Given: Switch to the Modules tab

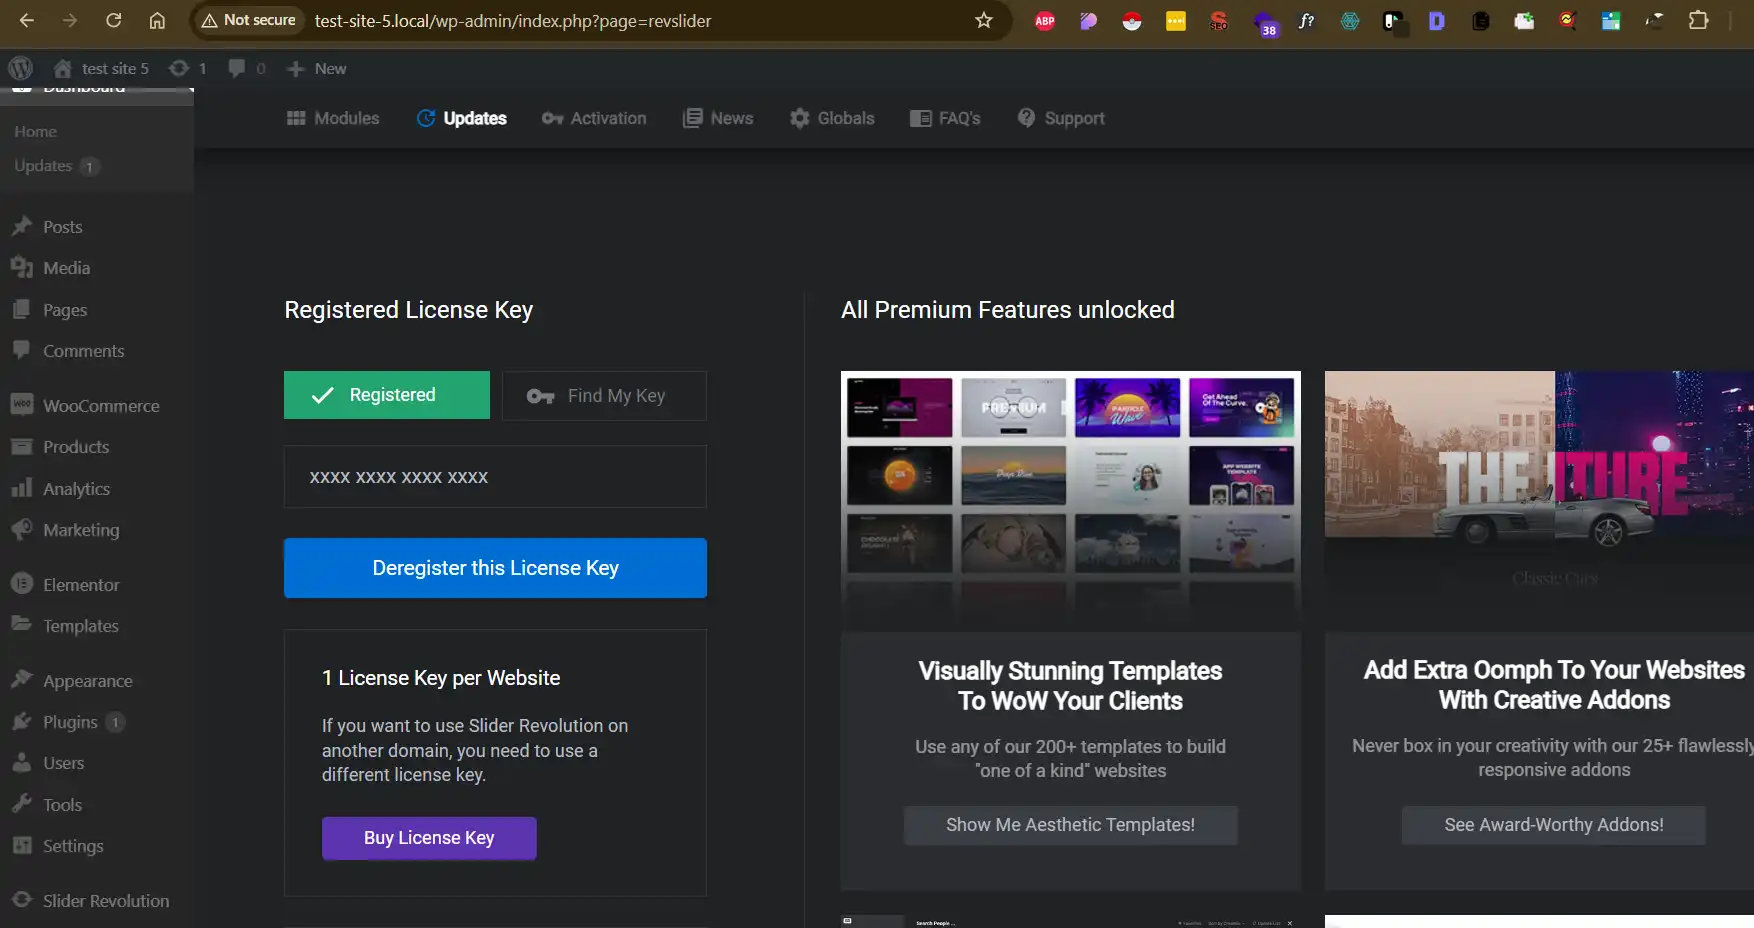Looking at the screenshot, I should click(x=333, y=118).
